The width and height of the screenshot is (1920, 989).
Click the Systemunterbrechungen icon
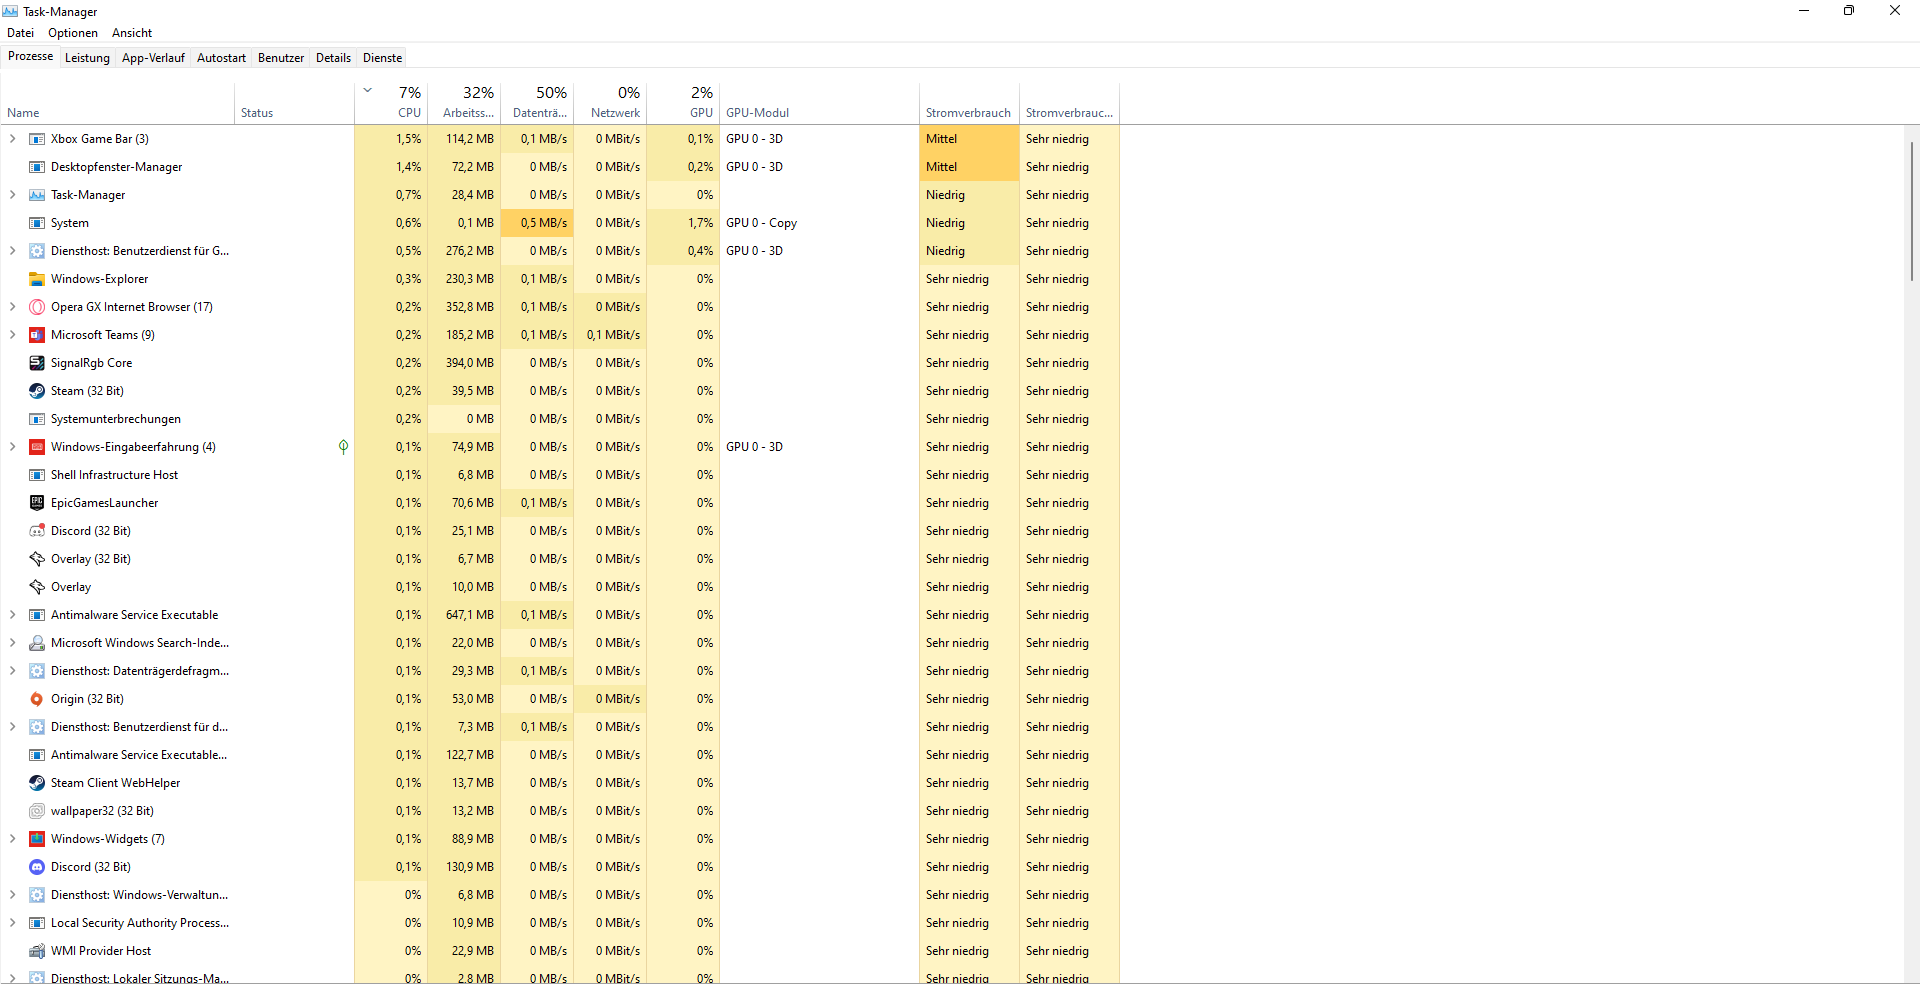tap(37, 419)
